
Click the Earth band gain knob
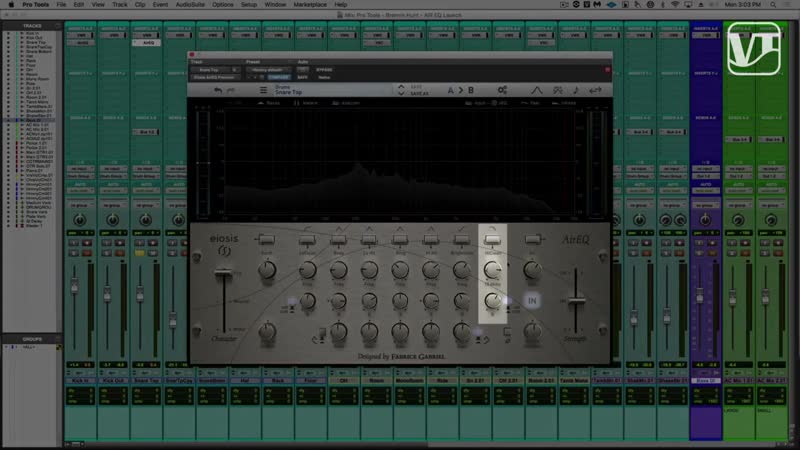coord(267,269)
